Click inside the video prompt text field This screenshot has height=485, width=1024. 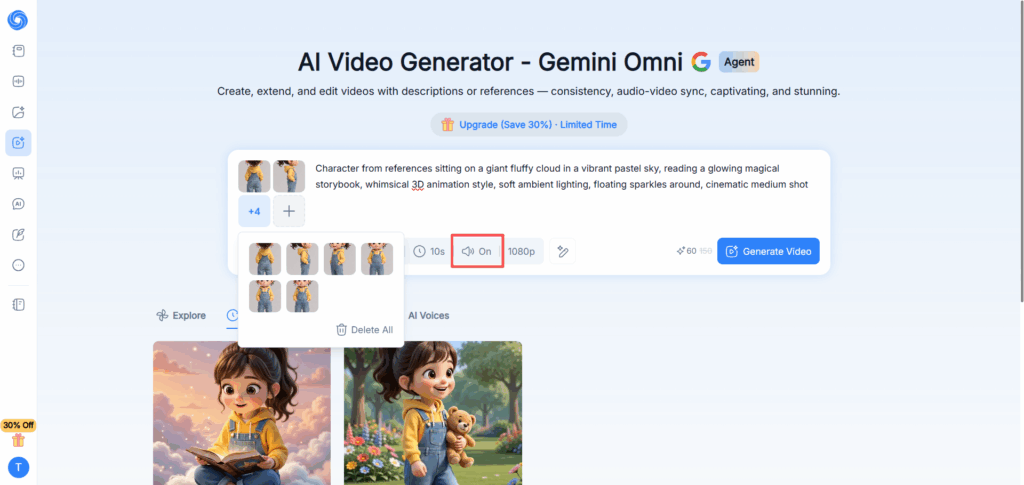(x=562, y=176)
